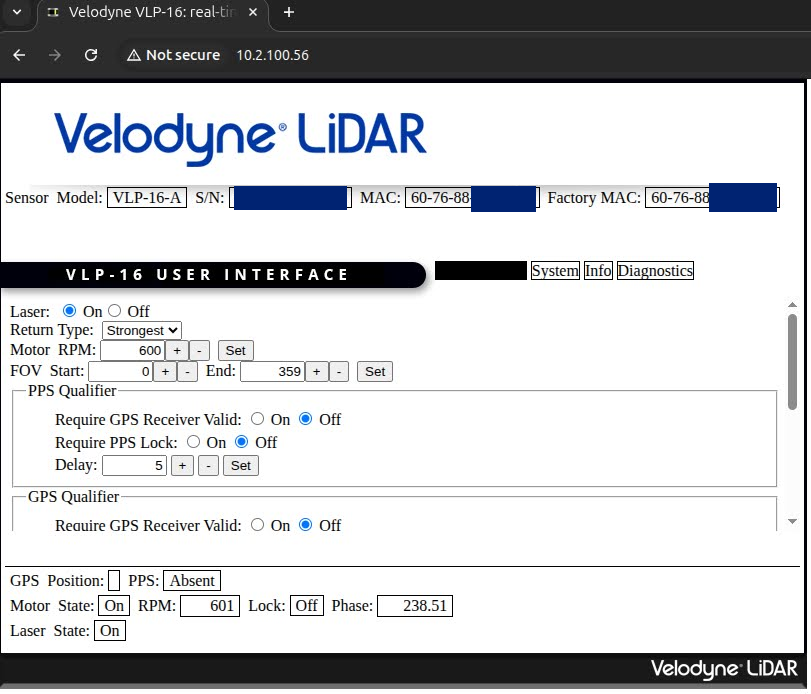
Task: Click the PPS Delay input field
Action: pyautogui.click(x=134, y=465)
